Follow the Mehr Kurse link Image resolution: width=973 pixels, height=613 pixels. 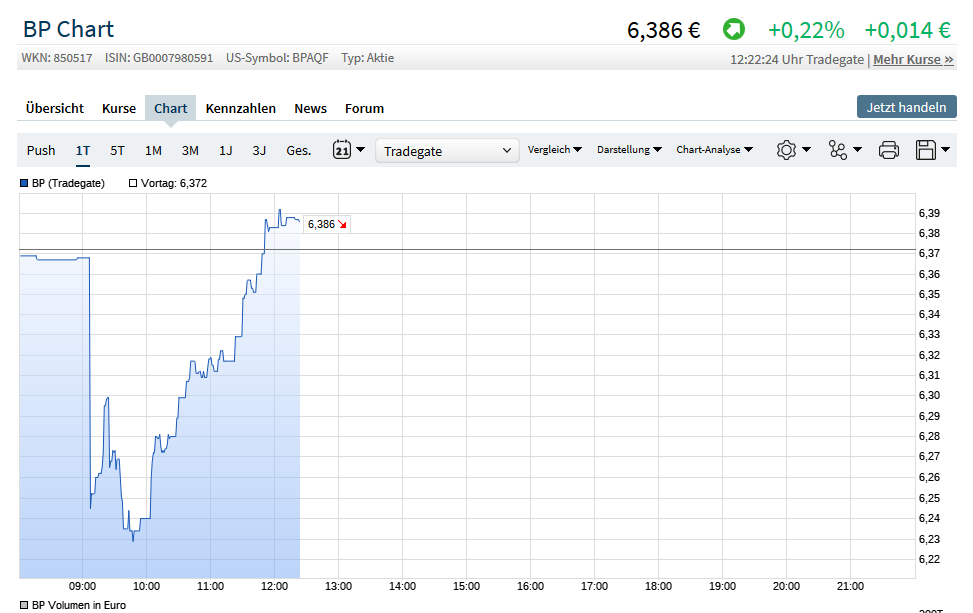(913, 60)
